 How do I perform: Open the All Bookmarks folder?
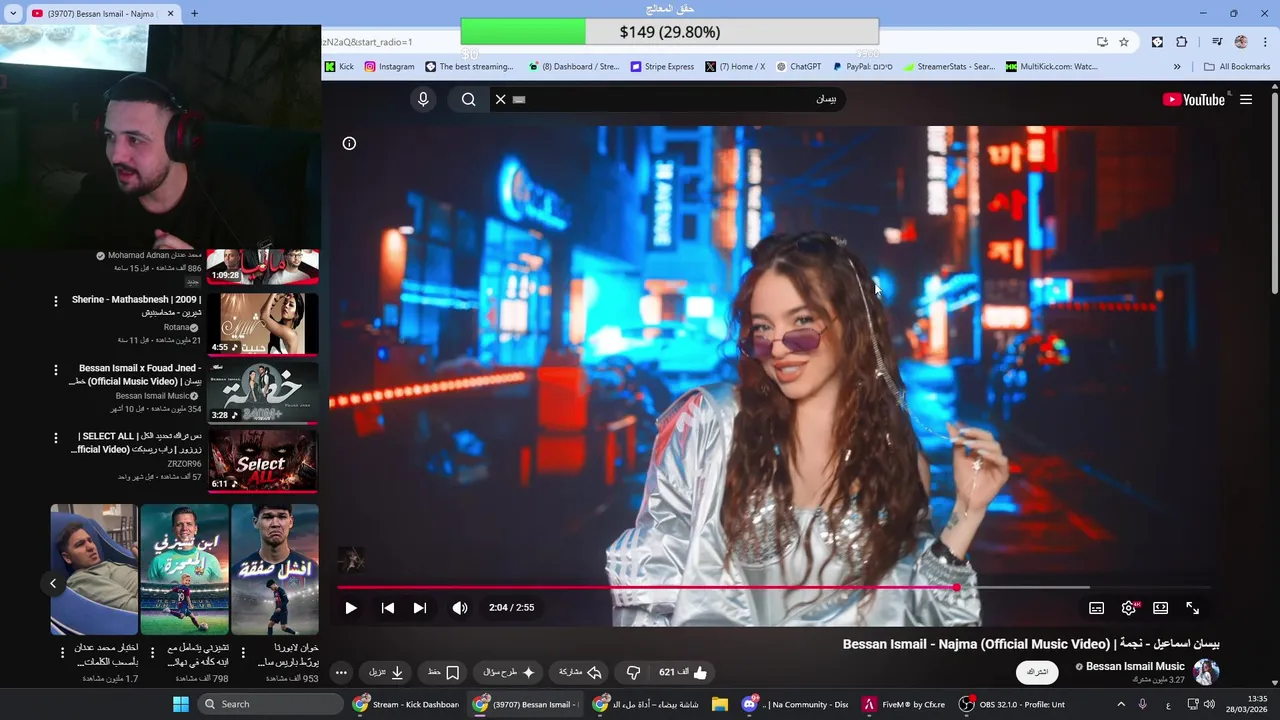1237,67
